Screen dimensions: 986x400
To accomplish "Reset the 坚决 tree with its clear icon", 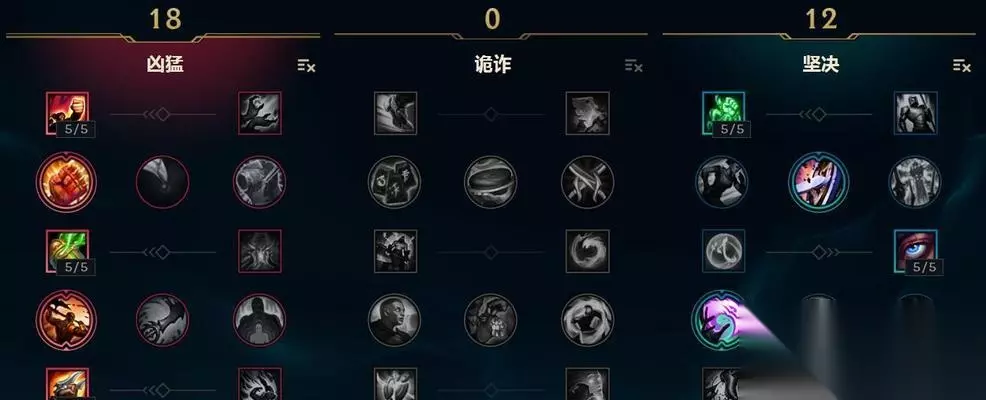I will click(962, 65).
